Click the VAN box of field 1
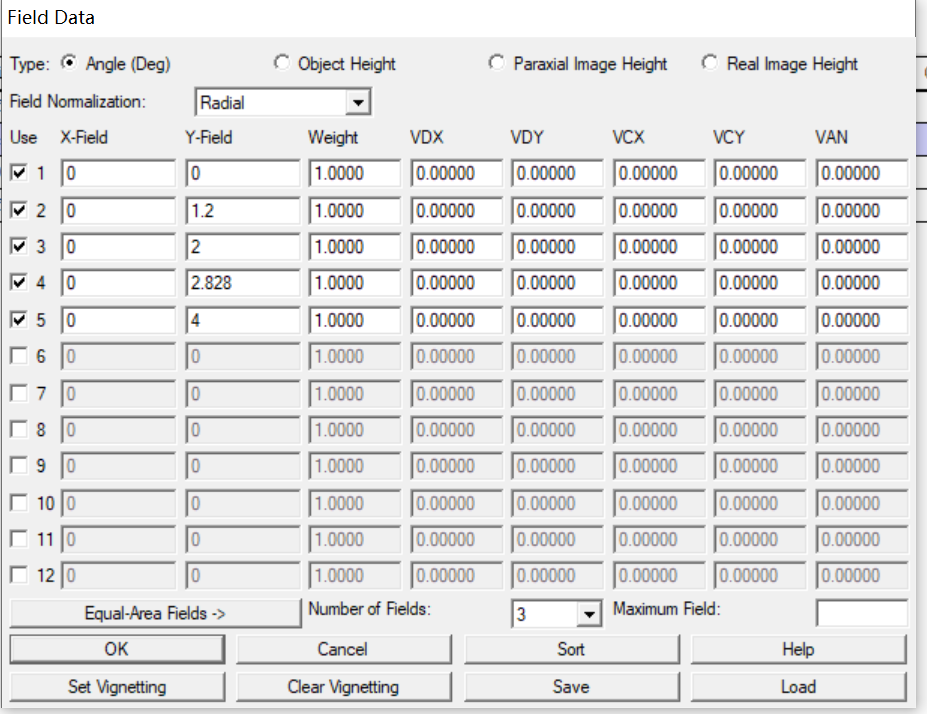This screenshot has height=714, width=927. pyautogui.click(x=862, y=173)
